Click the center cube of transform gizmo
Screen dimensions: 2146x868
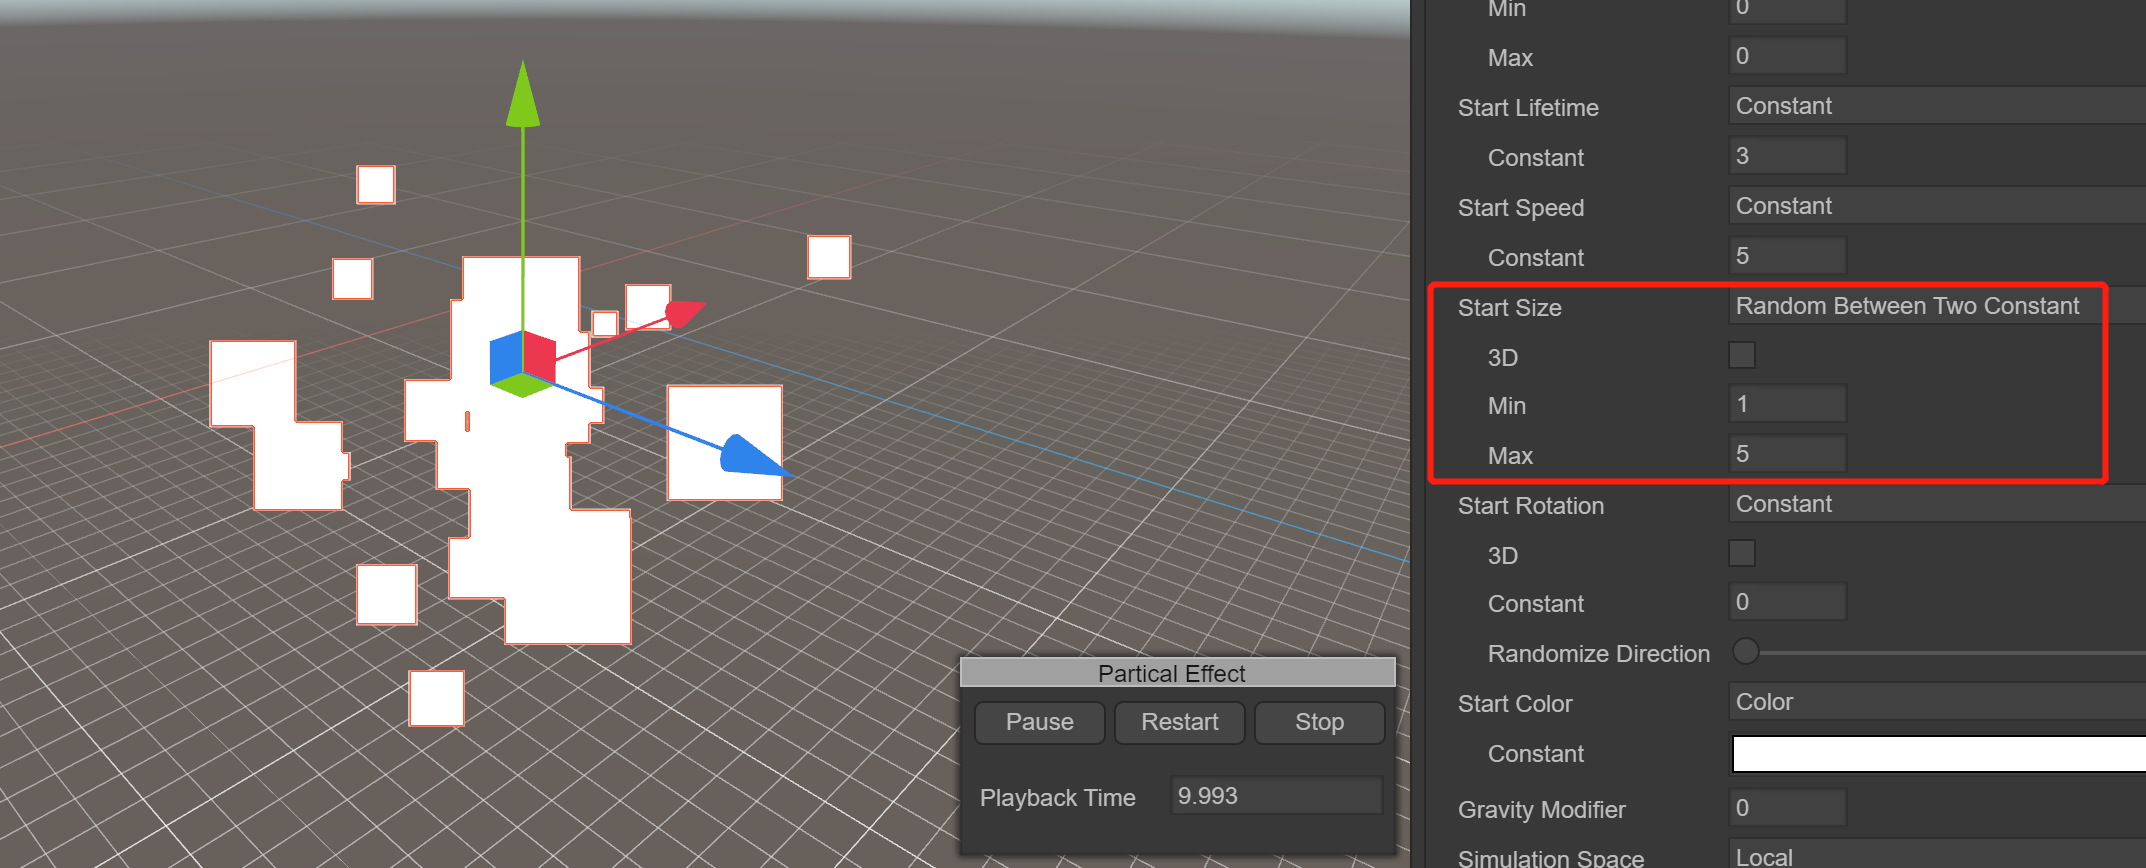tap(522, 363)
